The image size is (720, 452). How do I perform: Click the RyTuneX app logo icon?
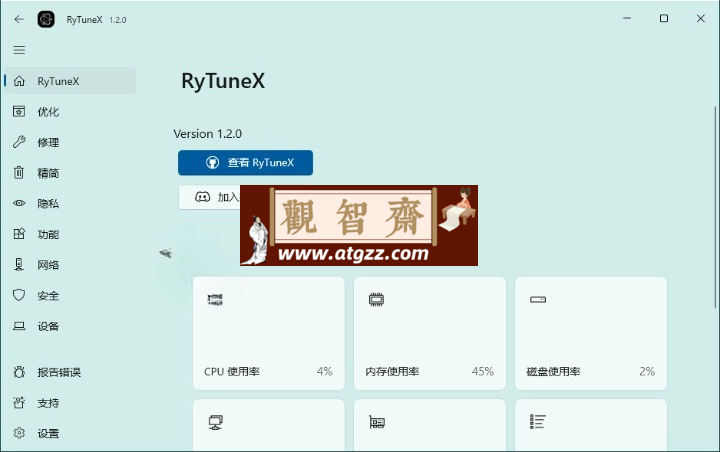pos(46,19)
